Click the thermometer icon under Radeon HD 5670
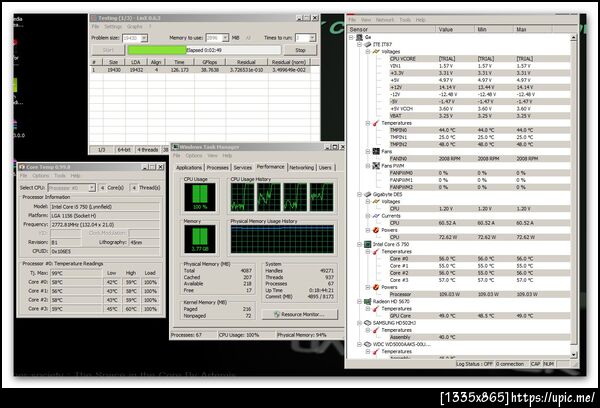 tap(376, 308)
